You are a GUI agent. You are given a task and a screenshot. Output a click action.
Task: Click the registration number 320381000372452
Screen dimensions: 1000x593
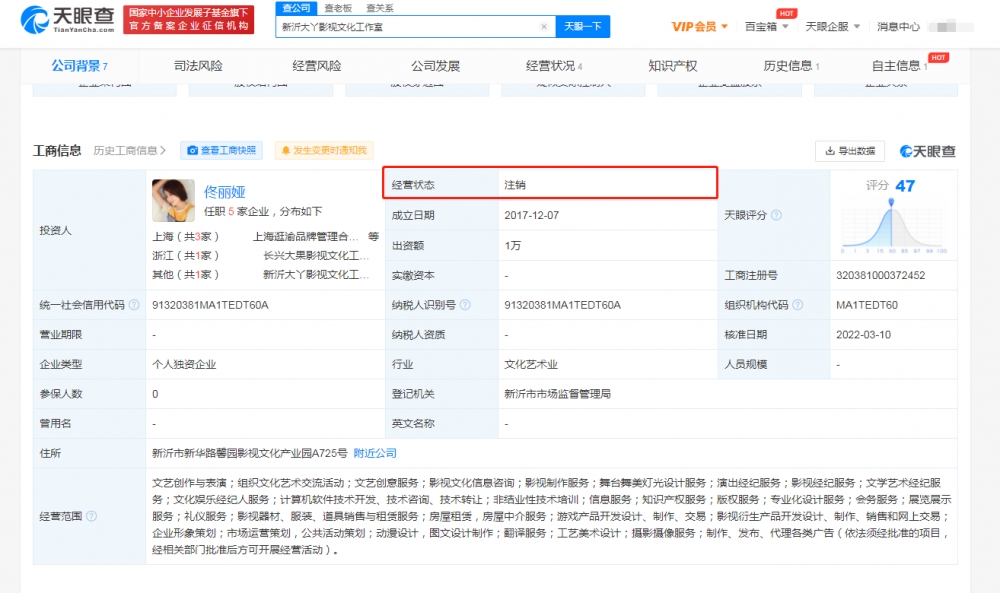881,275
